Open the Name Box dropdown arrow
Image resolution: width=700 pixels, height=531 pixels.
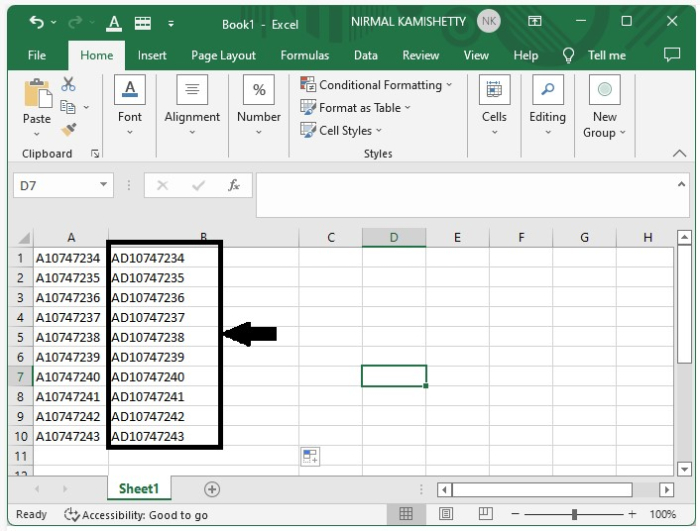[104, 185]
